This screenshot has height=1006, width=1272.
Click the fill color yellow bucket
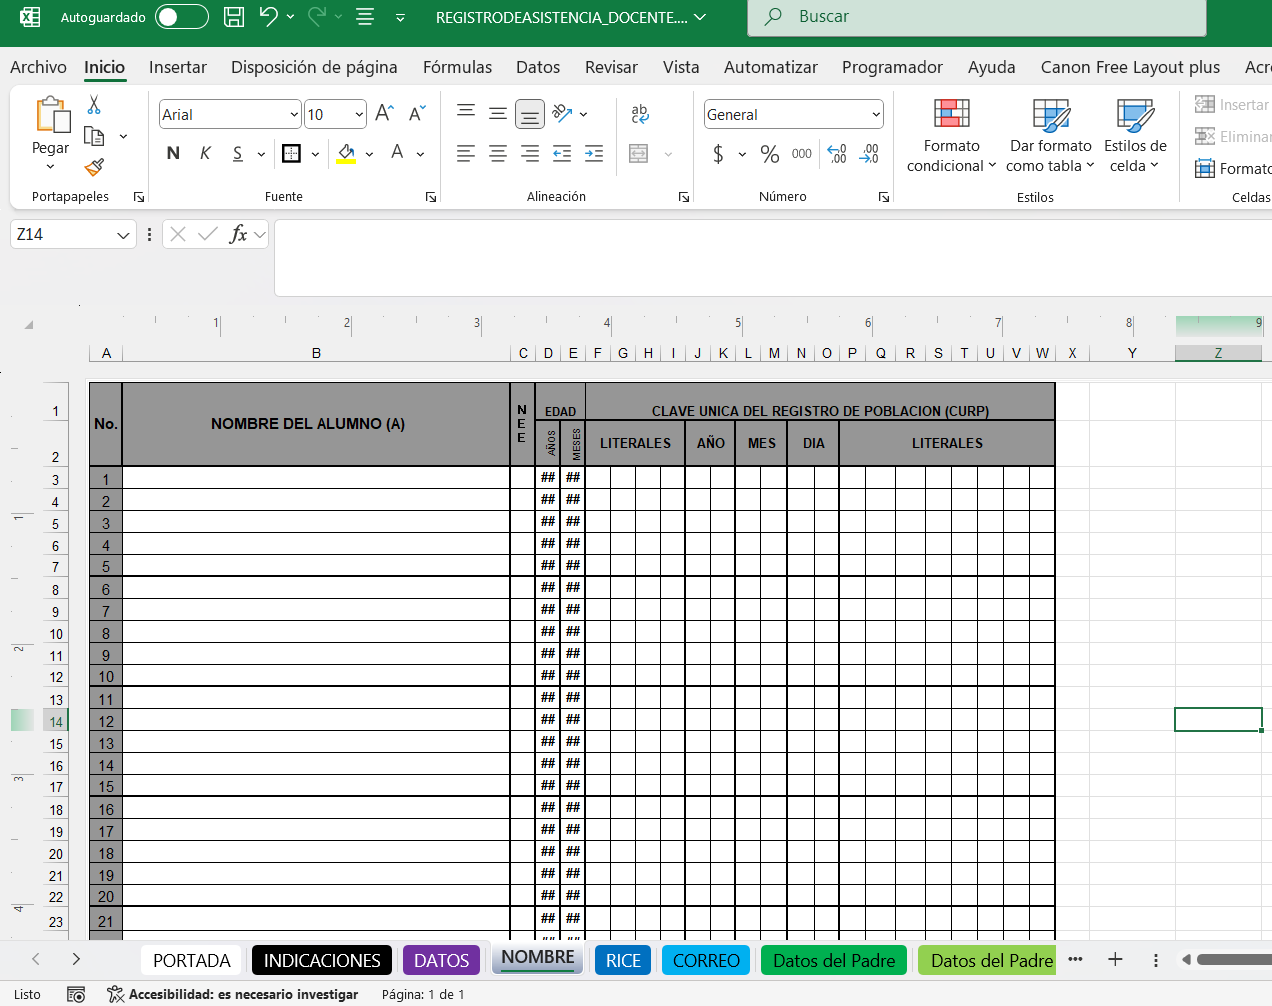(x=346, y=153)
